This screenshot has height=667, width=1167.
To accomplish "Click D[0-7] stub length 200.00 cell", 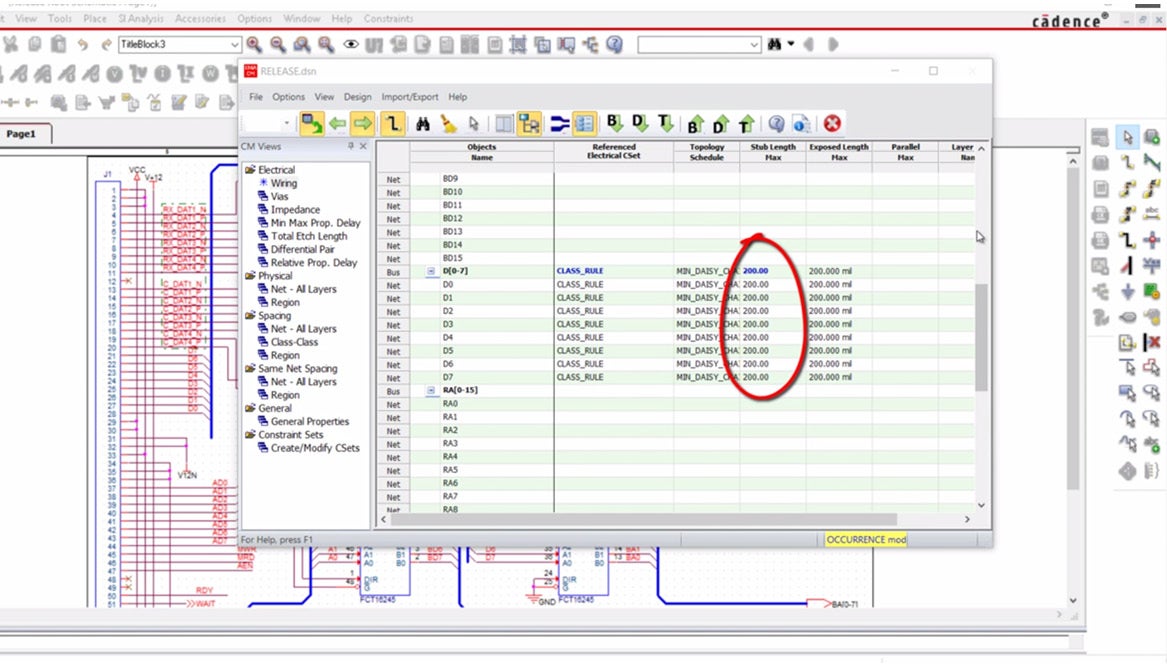I will [x=773, y=271].
